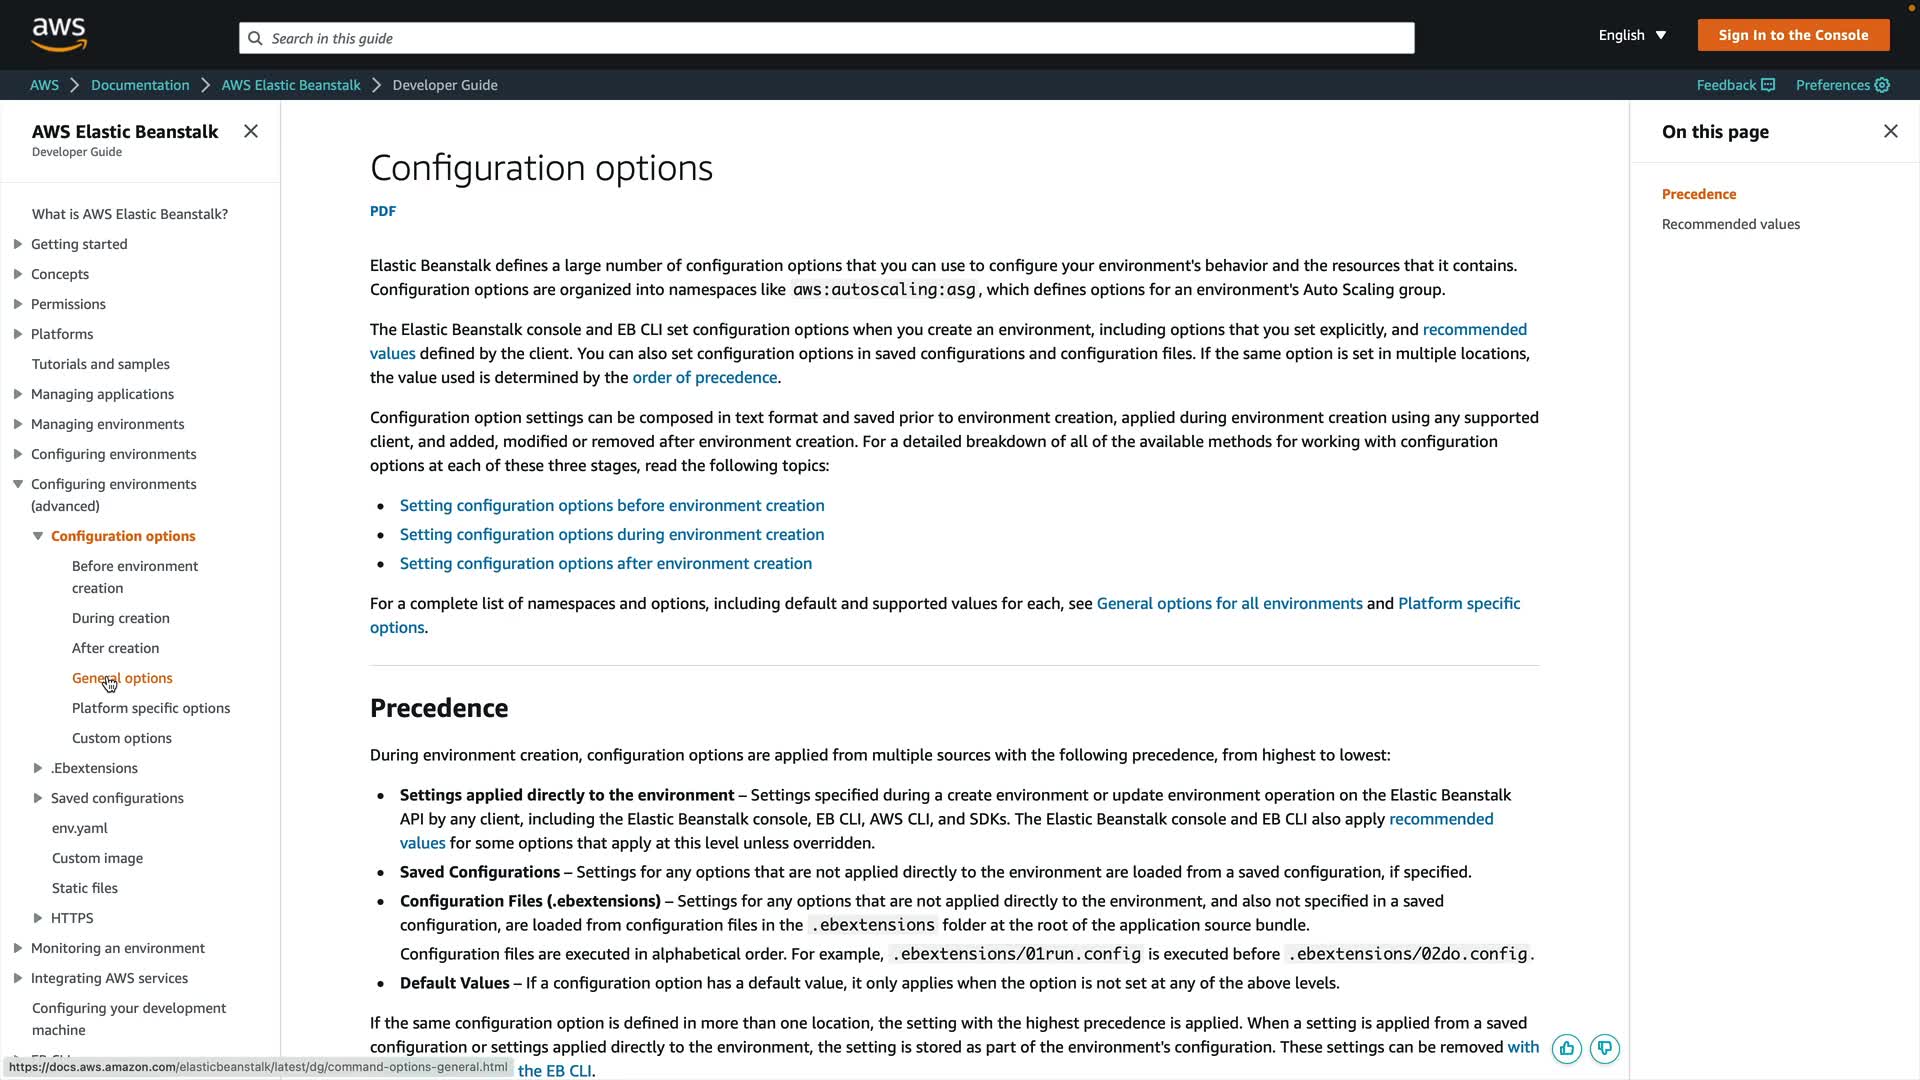Image resolution: width=1920 pixels, height=1080 pixels.
Task: Open the PDF link
Action: pos(383,211)
